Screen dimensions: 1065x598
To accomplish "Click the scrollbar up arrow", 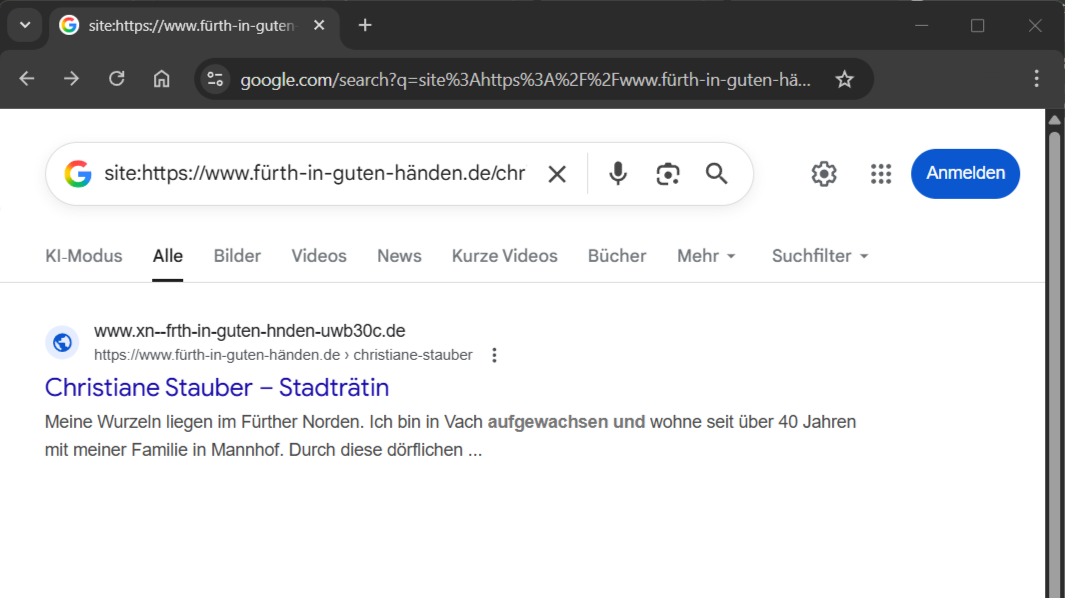I will (x=1054, y=120).
